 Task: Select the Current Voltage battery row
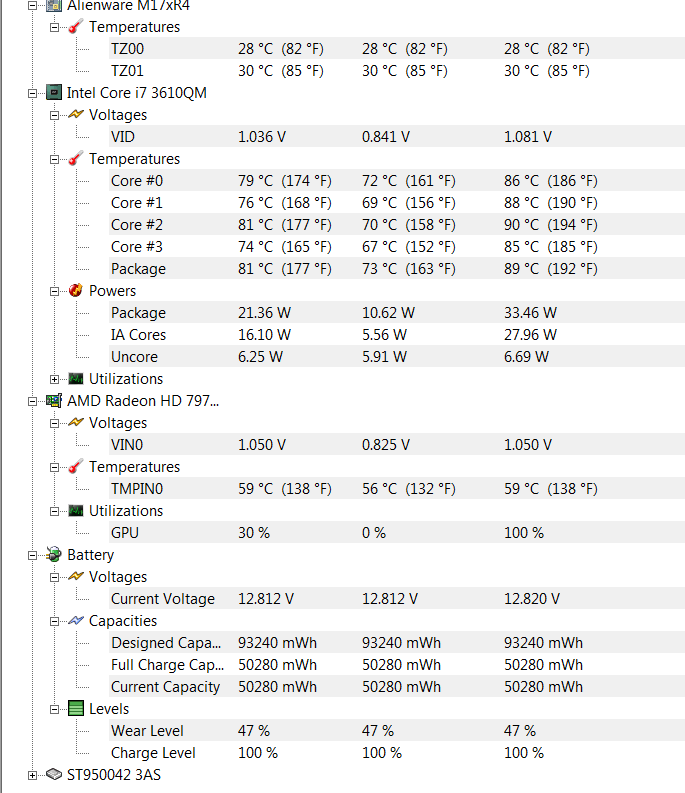pyautogui.click(x=162, y=599)
